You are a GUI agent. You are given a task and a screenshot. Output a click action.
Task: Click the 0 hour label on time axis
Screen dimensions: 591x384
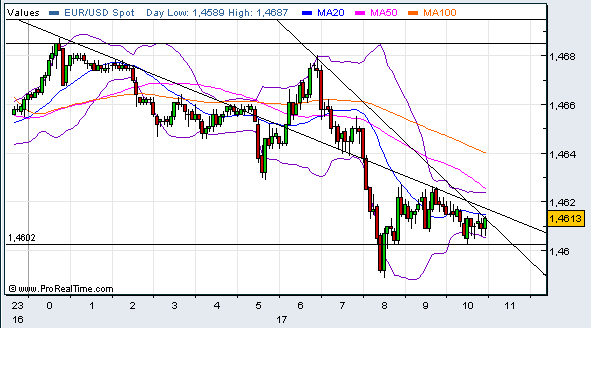(49, 306)
